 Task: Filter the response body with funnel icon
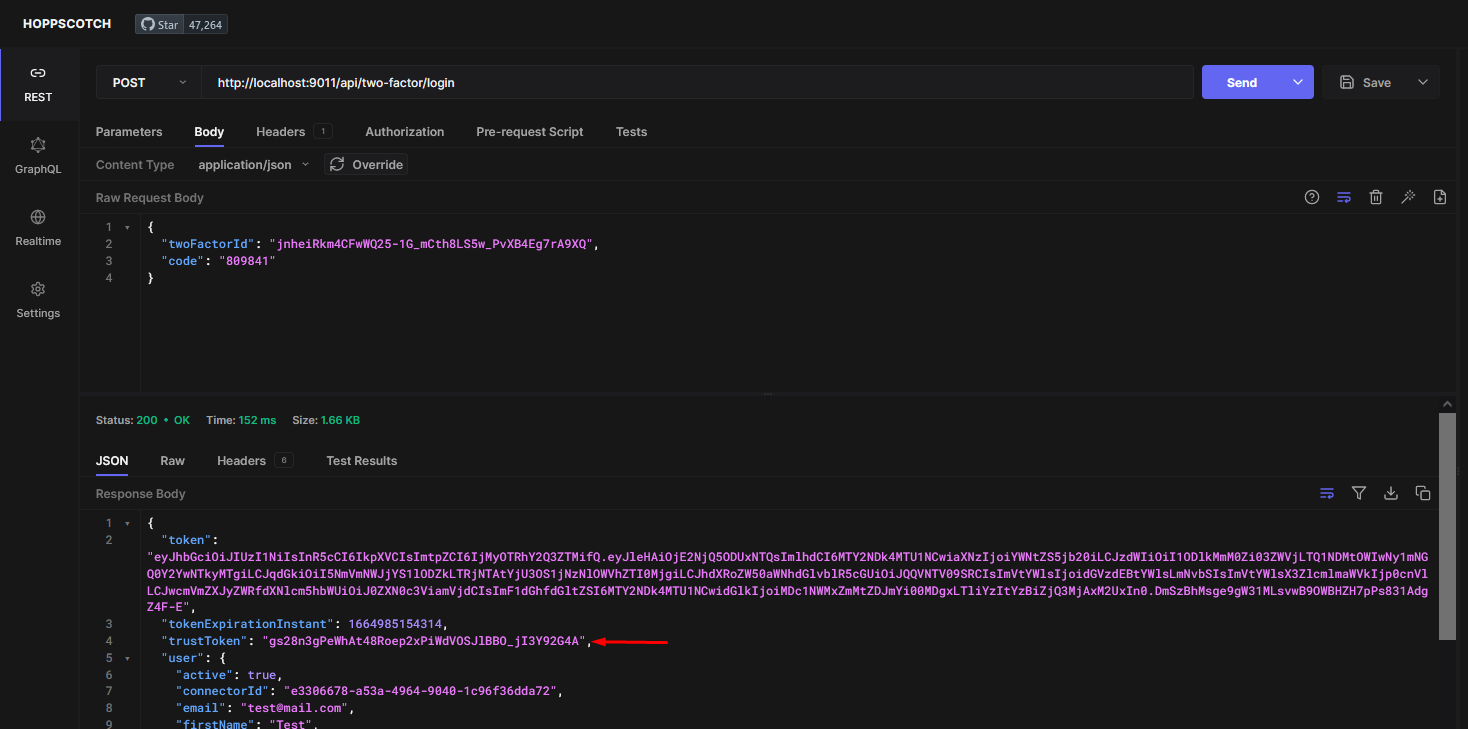coord(1359,493)
